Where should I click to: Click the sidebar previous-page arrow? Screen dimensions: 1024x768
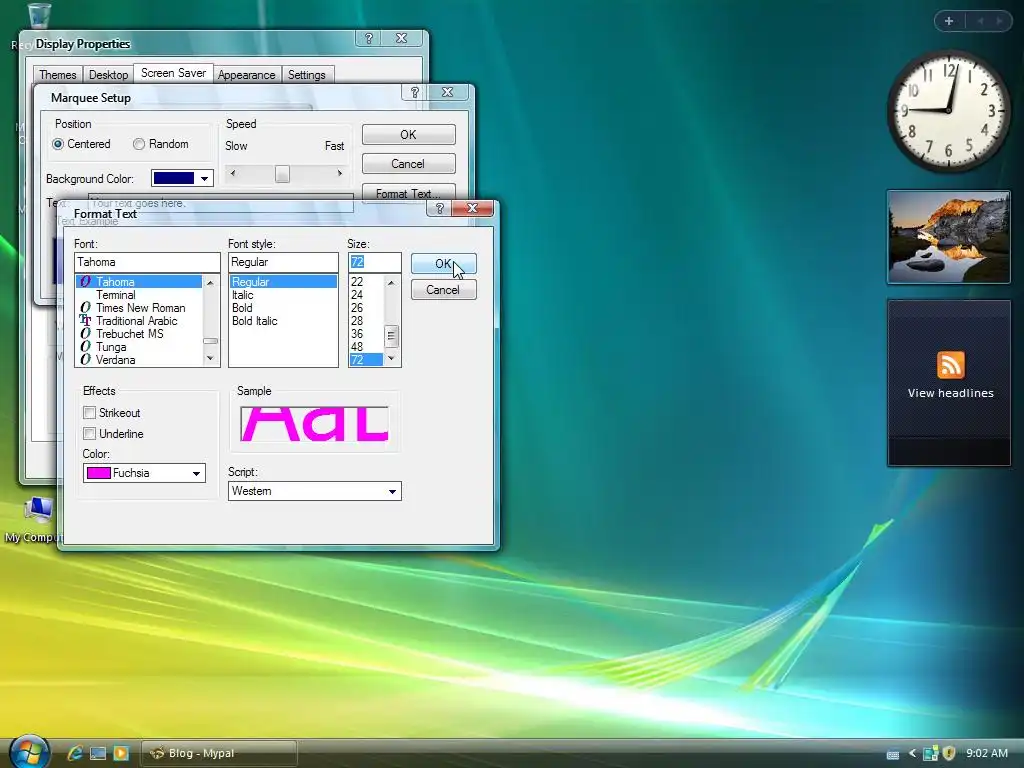pyautogui.click(x=980, y=21)
